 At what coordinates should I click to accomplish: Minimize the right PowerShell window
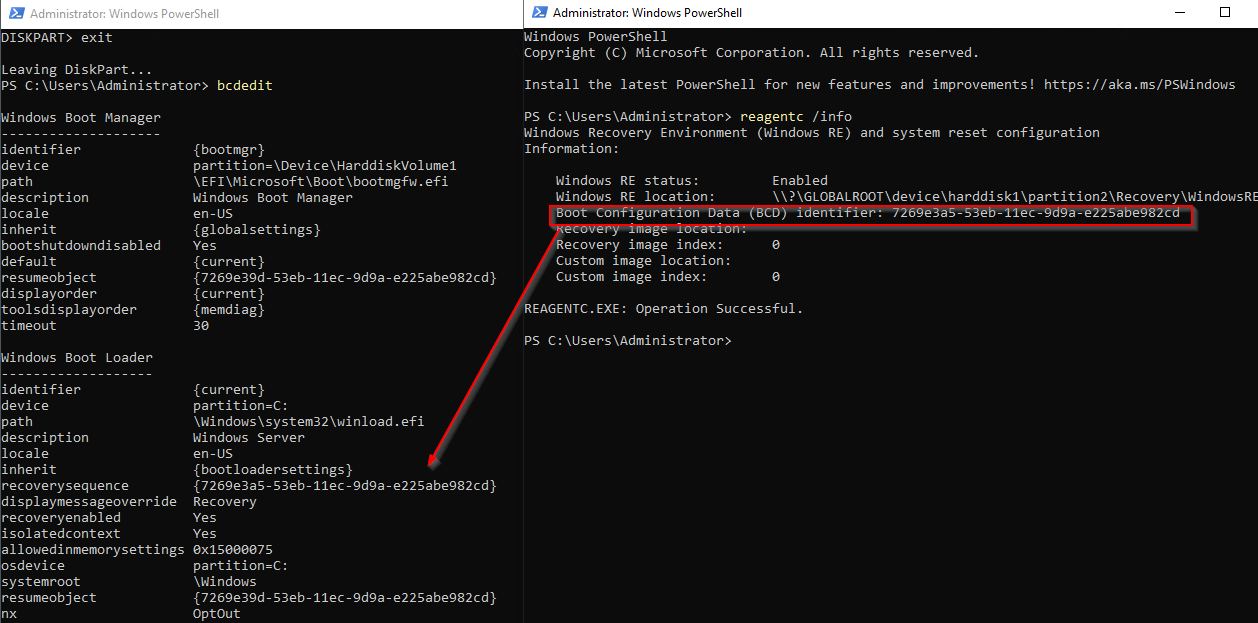pos(1179,13)
